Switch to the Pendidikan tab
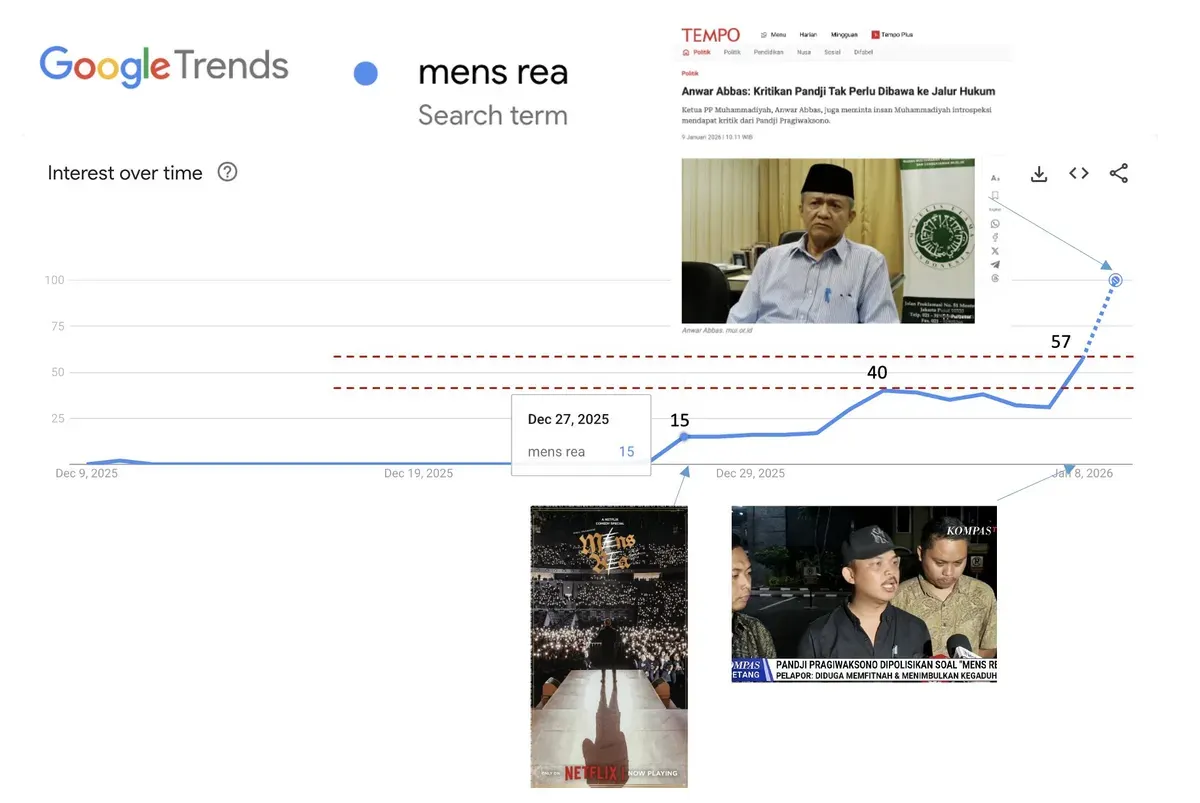Viewport: 1200px width, 803px height. point(769,52)
